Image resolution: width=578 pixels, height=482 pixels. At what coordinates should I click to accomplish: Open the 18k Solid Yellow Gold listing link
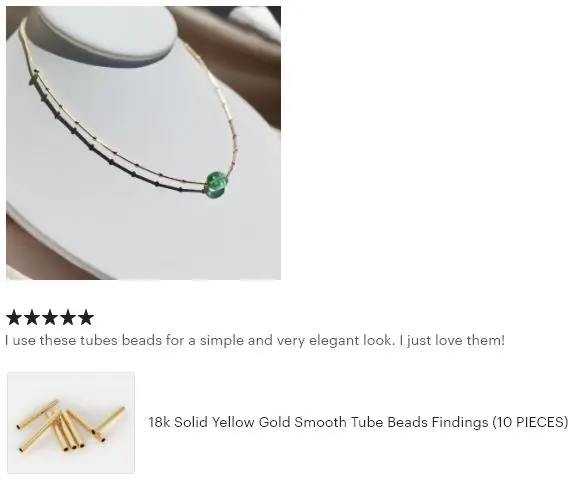point(358,422)
